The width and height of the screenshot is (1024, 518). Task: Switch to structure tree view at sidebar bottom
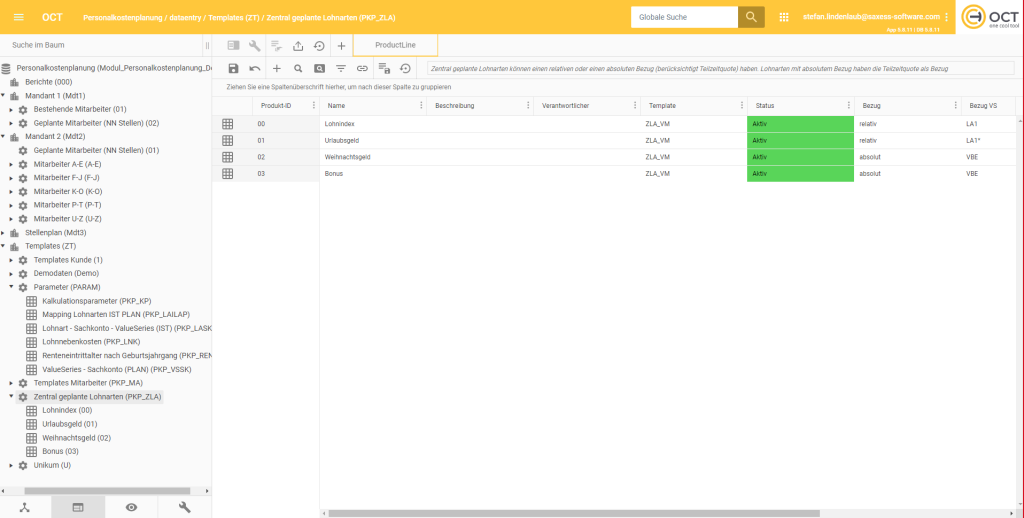(x=25, y=507)
